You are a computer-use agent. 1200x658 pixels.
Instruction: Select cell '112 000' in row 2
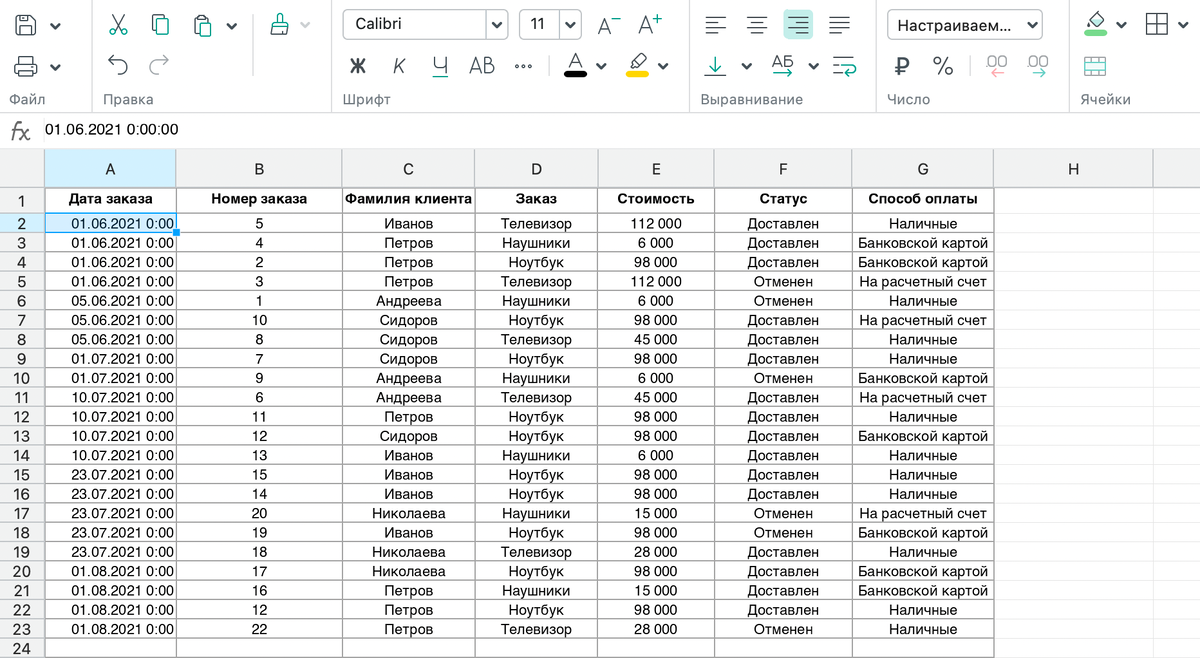[x=655, y=224]
